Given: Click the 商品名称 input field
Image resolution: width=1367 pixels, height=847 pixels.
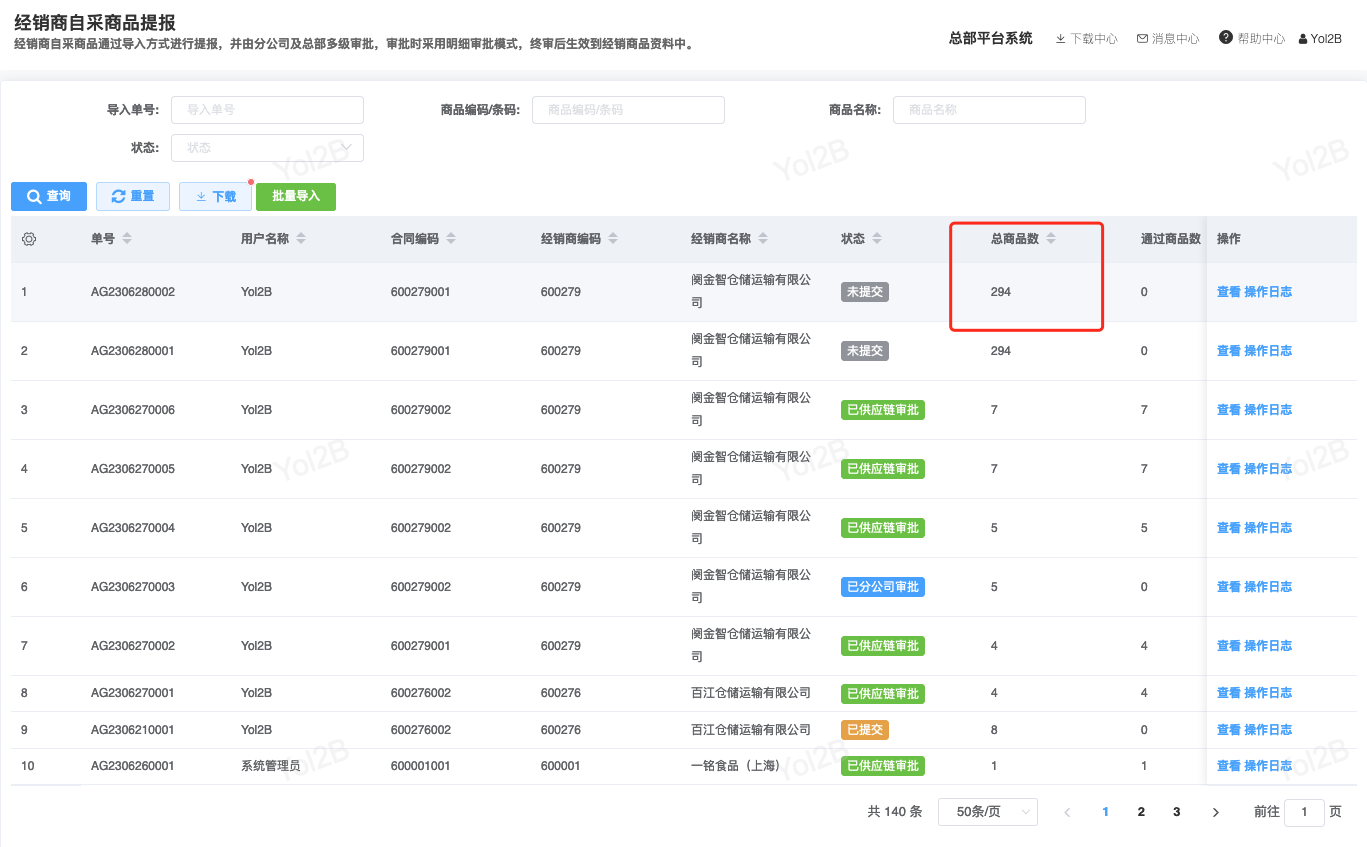Looking at the screenshot, I should coord(989,110).
